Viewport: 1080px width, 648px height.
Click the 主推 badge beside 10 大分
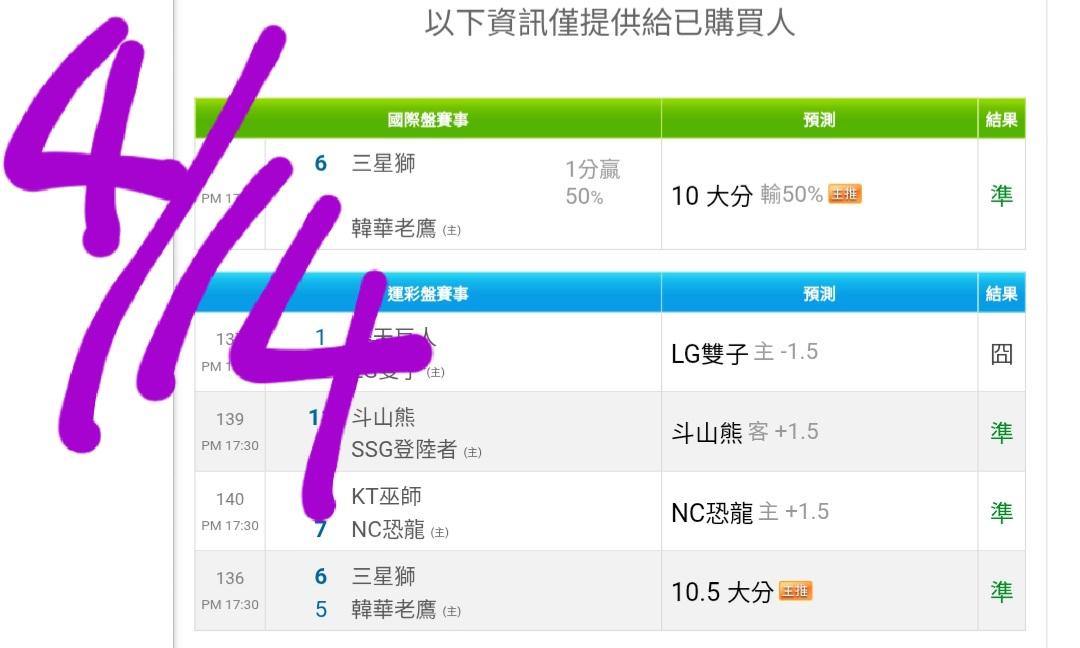pos(845,195)
